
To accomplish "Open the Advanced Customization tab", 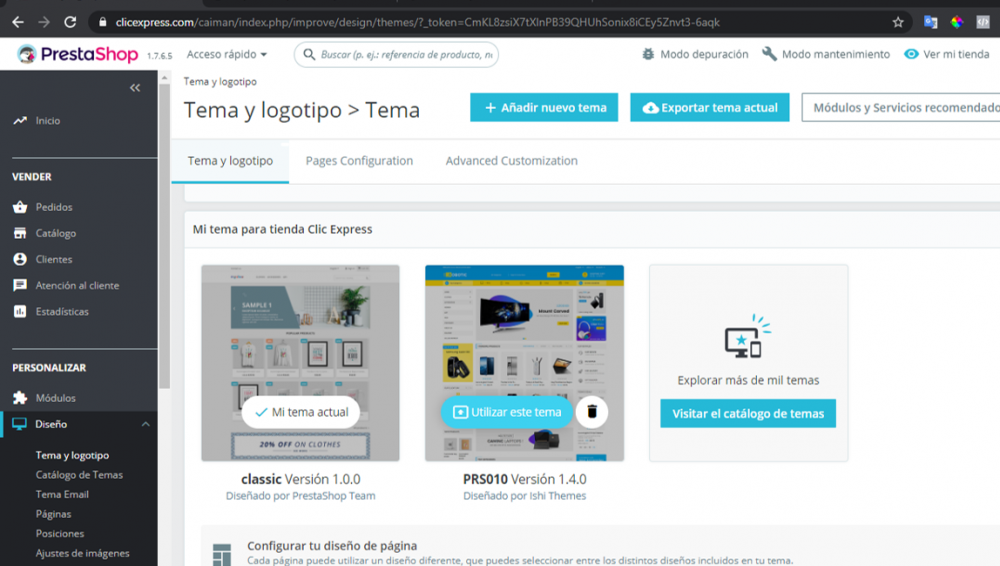I will pyautogui.click(x=511, y=161).
